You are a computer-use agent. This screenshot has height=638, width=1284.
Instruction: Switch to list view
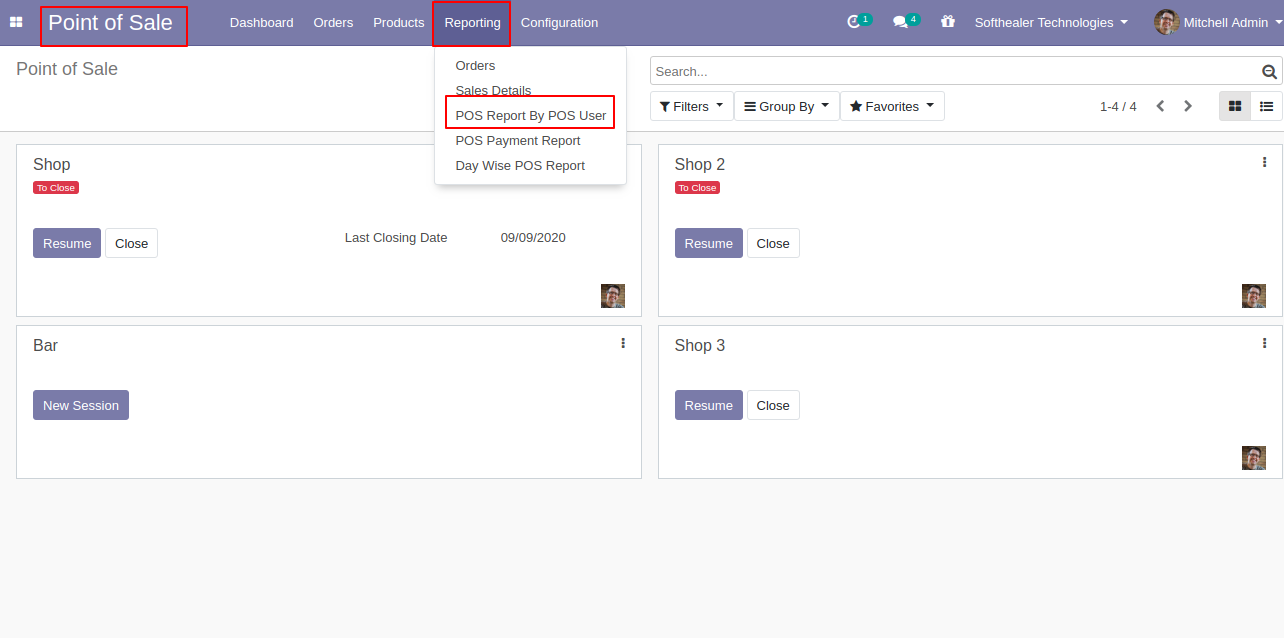(x=1266, y=106)
